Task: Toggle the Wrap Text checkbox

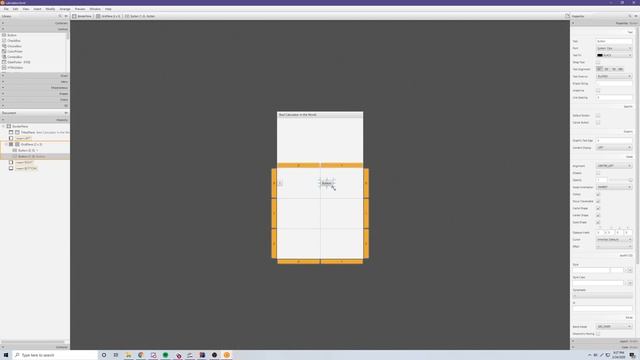Action: [x=598, y=62]
